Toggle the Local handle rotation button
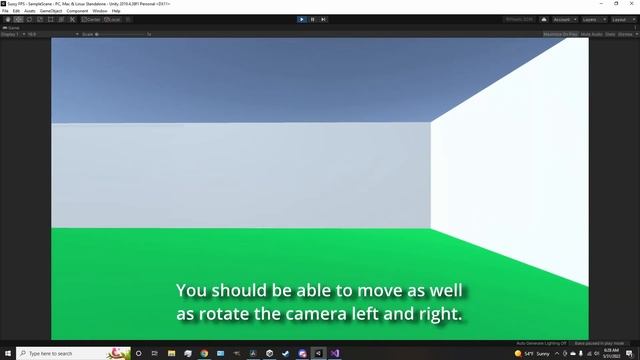The height and width of the screenshot is (360, 640). click(112, 20)
